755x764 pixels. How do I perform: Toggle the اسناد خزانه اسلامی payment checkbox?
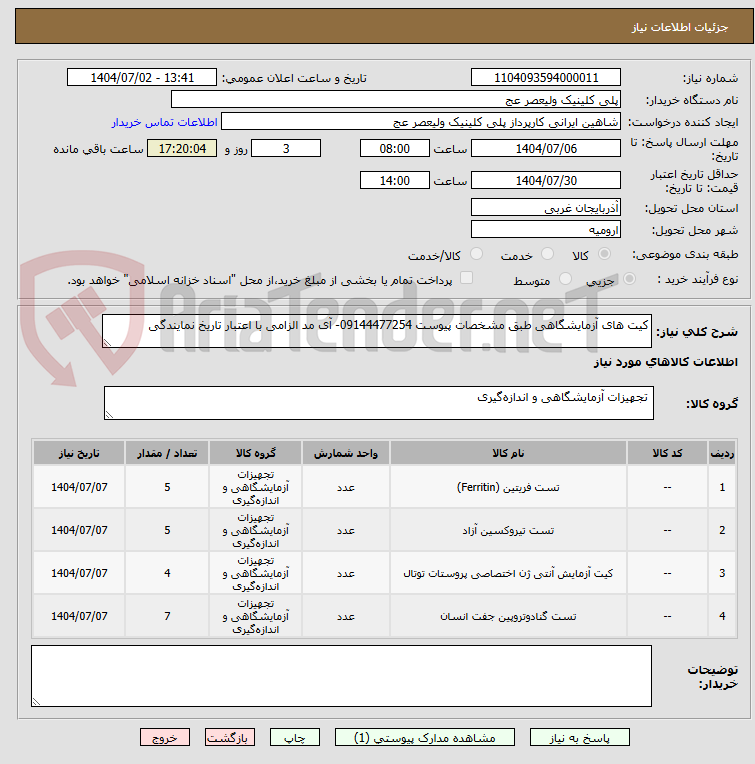click(467, 278)
